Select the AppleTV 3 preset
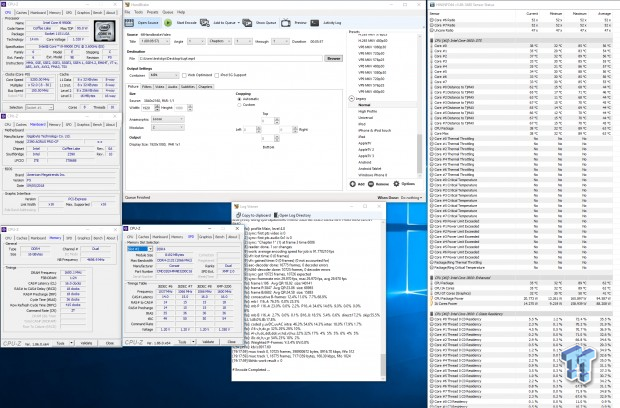Image resolution: width=620 pixels, height=408 pixels. [x=366, y=156]
